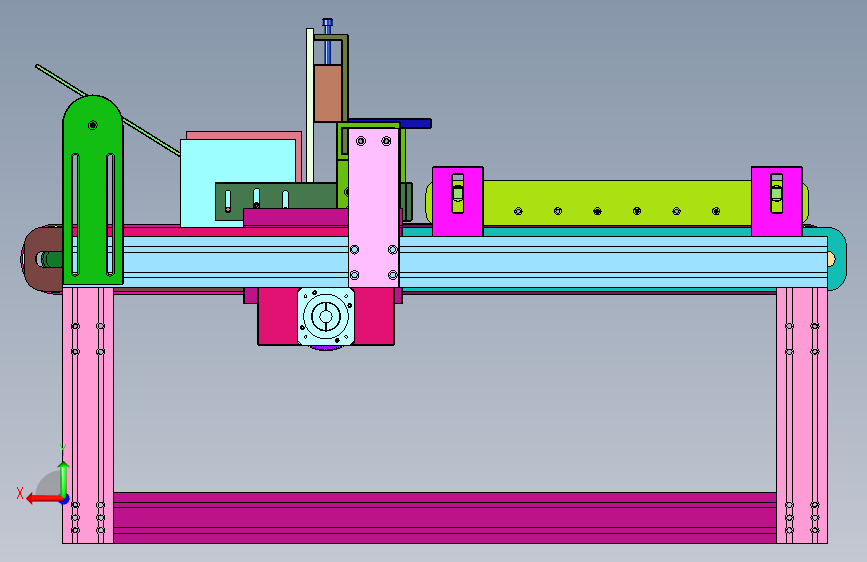Screen dimensions: 867x562
Task: Click the red X axis arrow
Action: [x=44, y=499]
